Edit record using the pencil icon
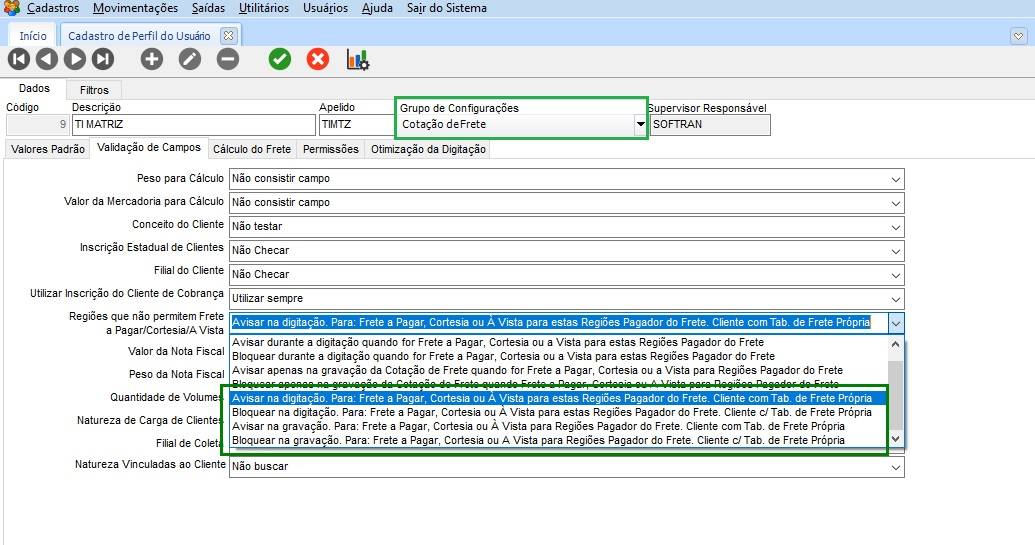 point(190,59)
